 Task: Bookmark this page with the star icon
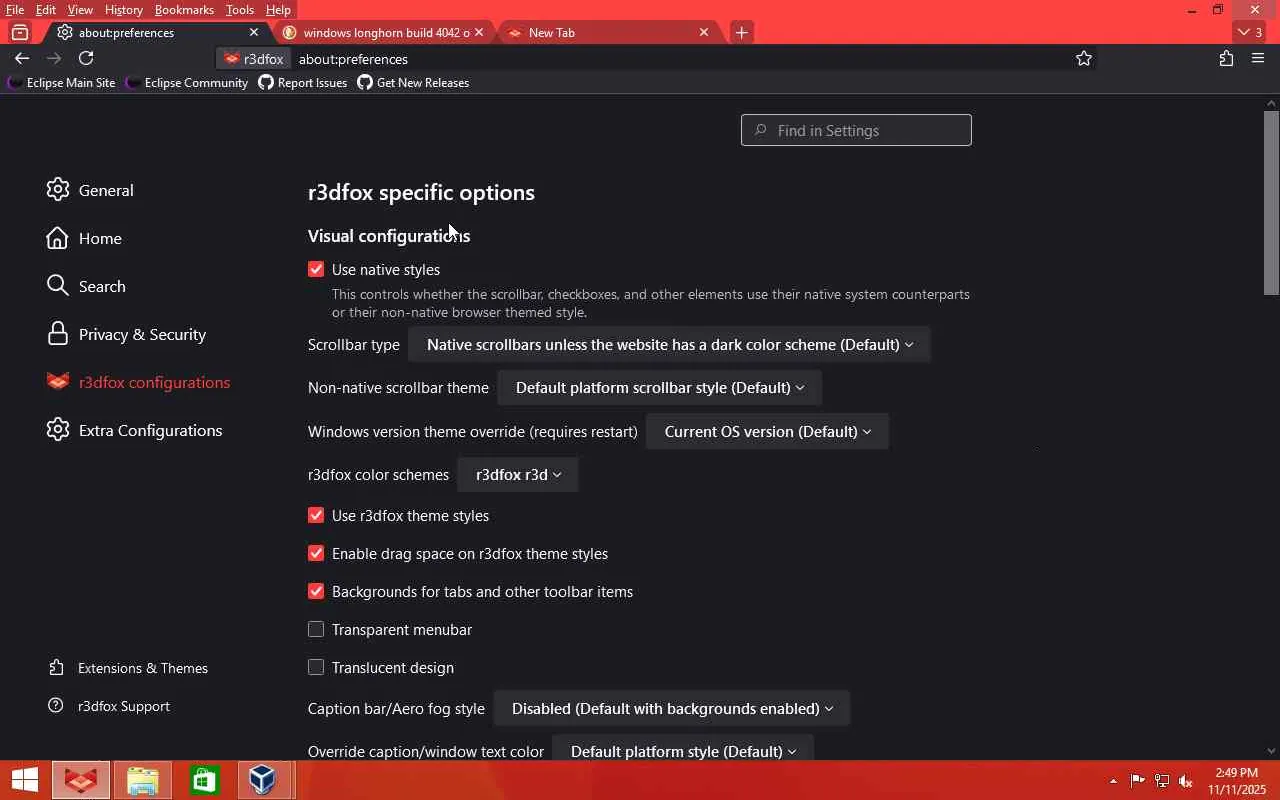pyautogui.click(x=1084, y=59)
